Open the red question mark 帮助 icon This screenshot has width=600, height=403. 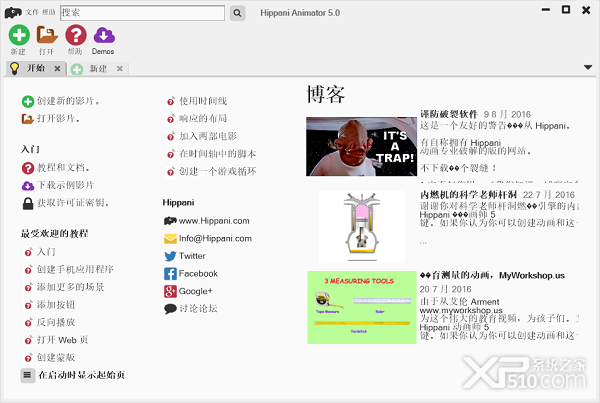point(75,35)
